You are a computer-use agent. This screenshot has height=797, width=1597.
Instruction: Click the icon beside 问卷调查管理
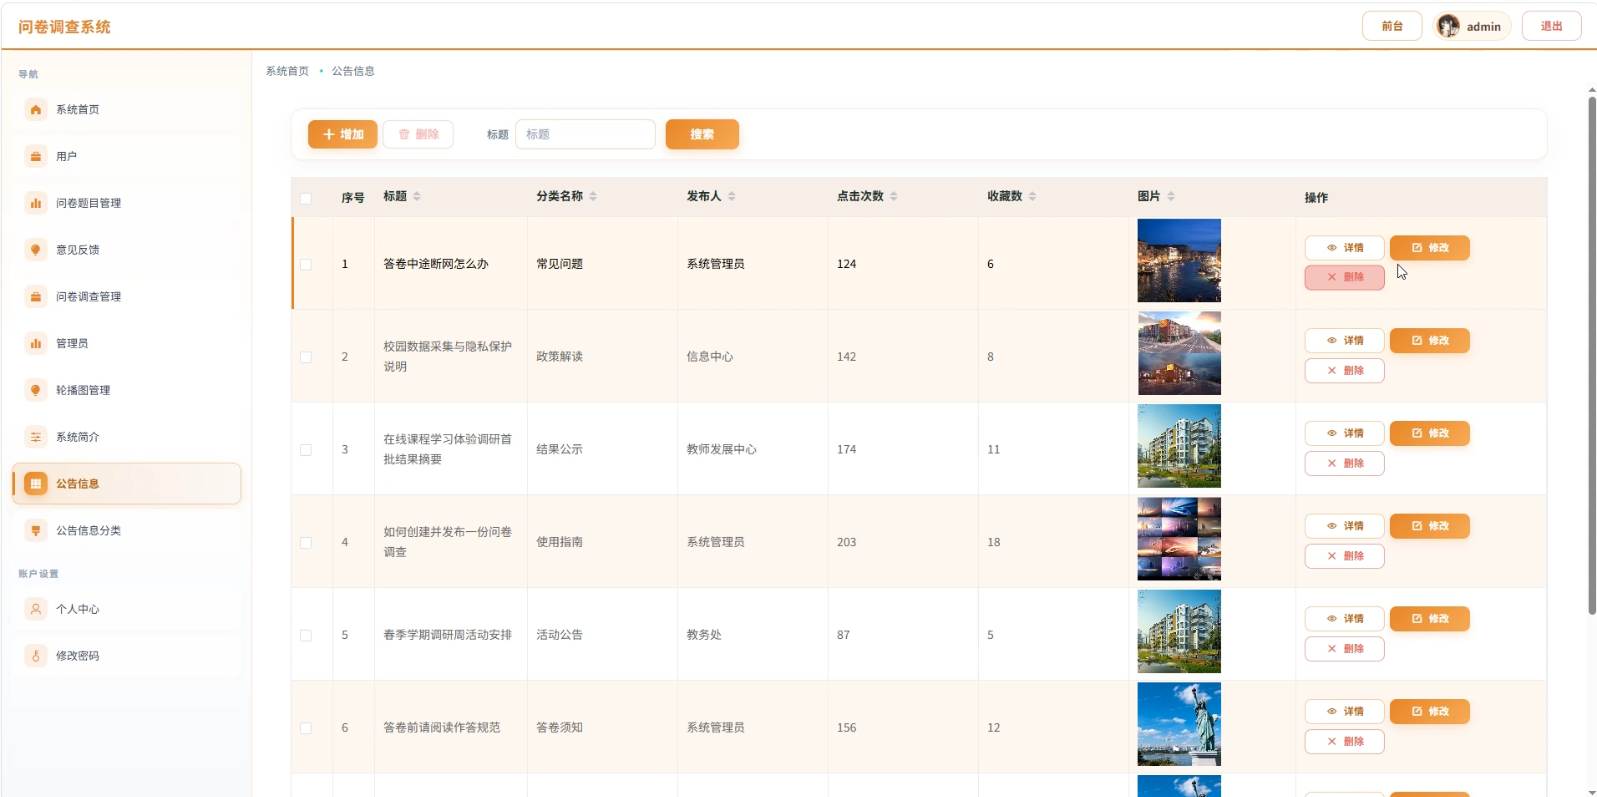coord(36,297)
